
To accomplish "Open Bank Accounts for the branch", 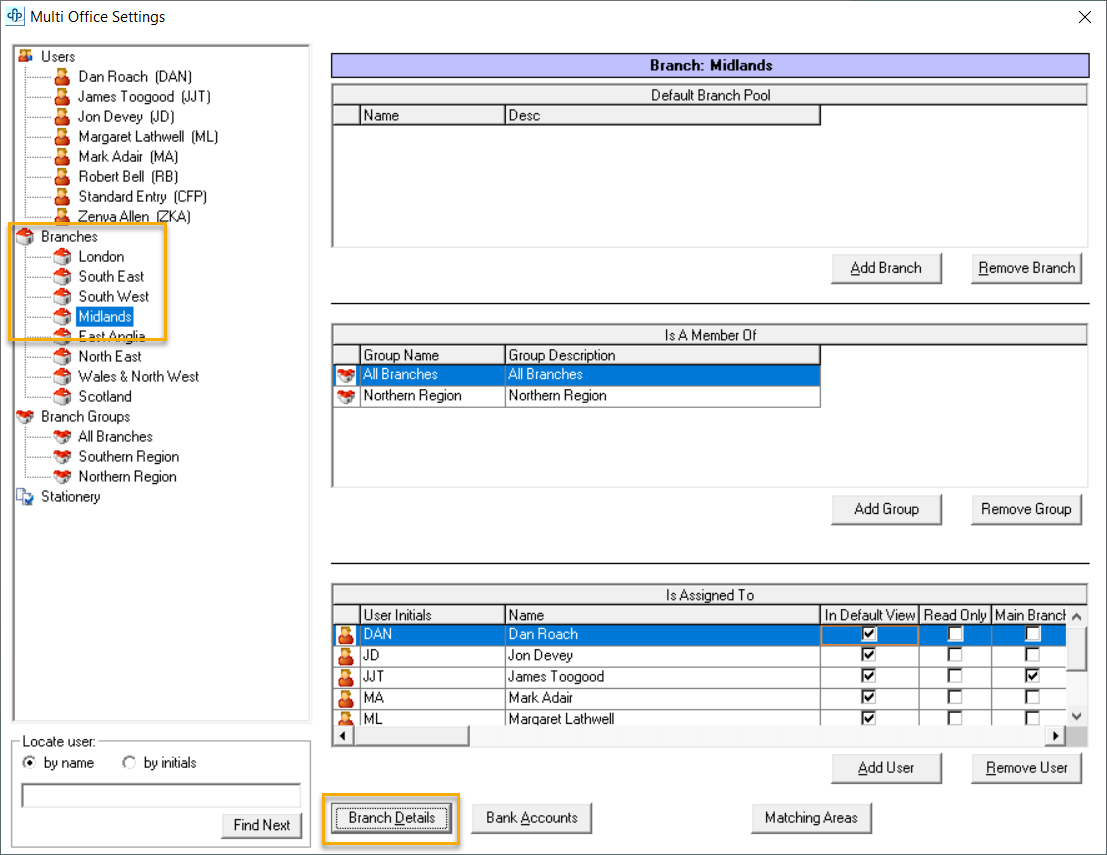I will pyautogui.click(x=532, y=818).
